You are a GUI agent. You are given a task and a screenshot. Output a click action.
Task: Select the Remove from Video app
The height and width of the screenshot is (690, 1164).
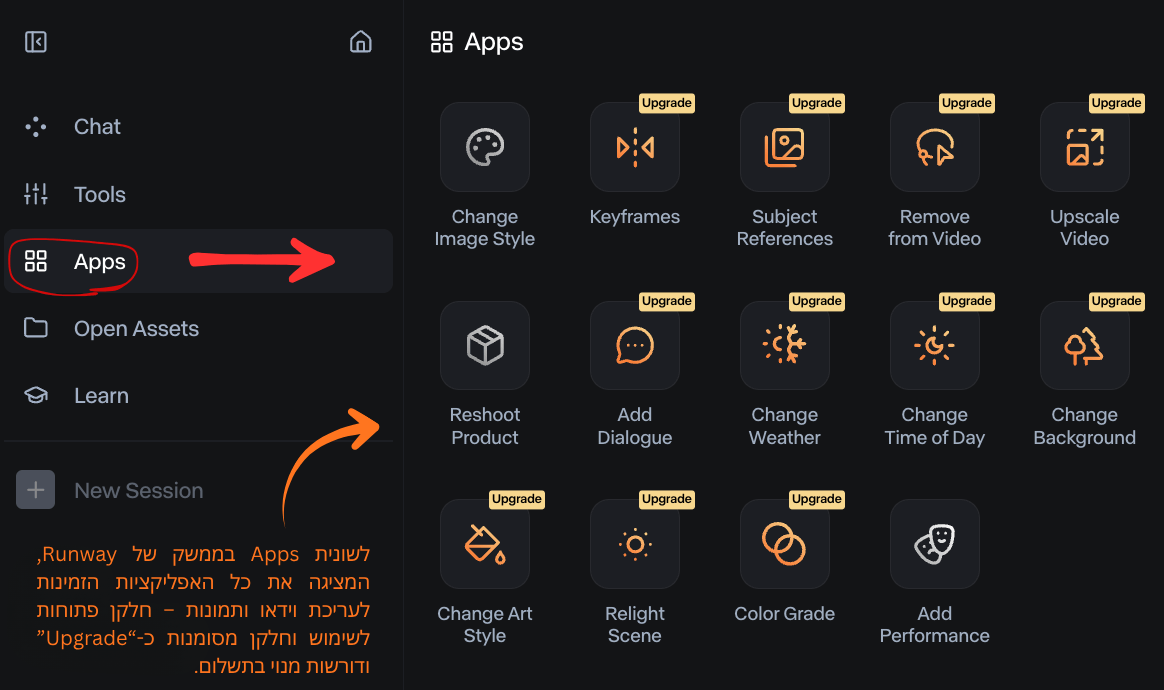pos(935,147)
